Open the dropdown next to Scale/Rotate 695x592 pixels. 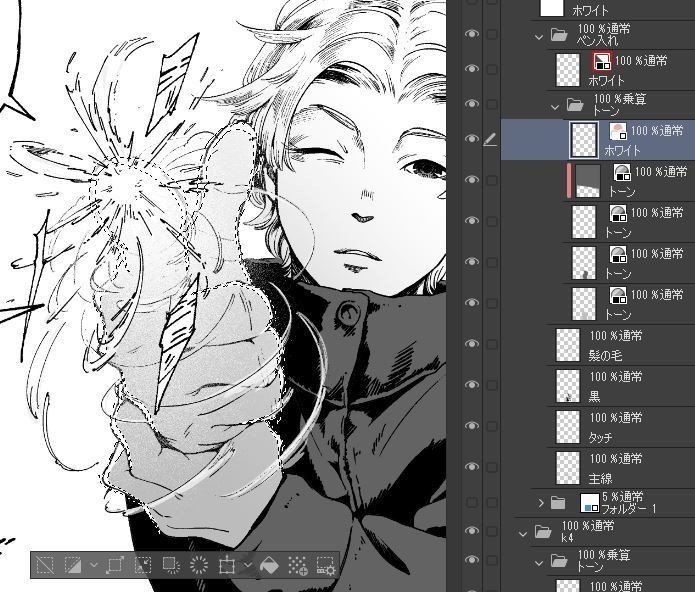point(248,565)
